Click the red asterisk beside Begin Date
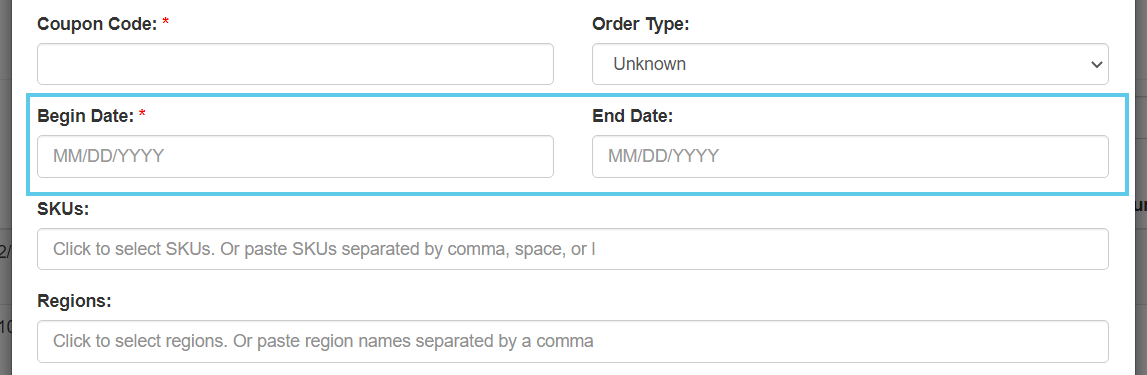 click(142, 113)
